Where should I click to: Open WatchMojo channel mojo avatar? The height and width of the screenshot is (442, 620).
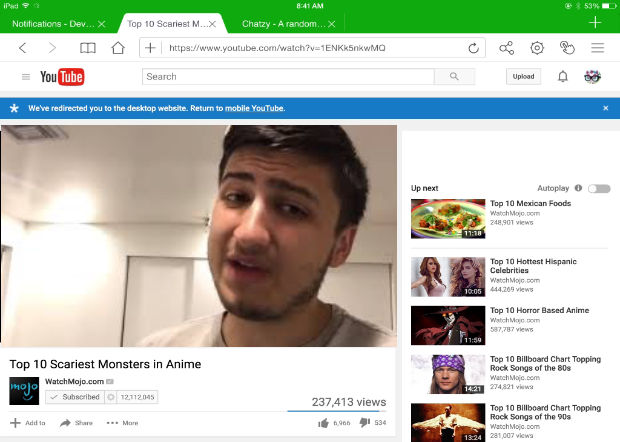(24, 391)
